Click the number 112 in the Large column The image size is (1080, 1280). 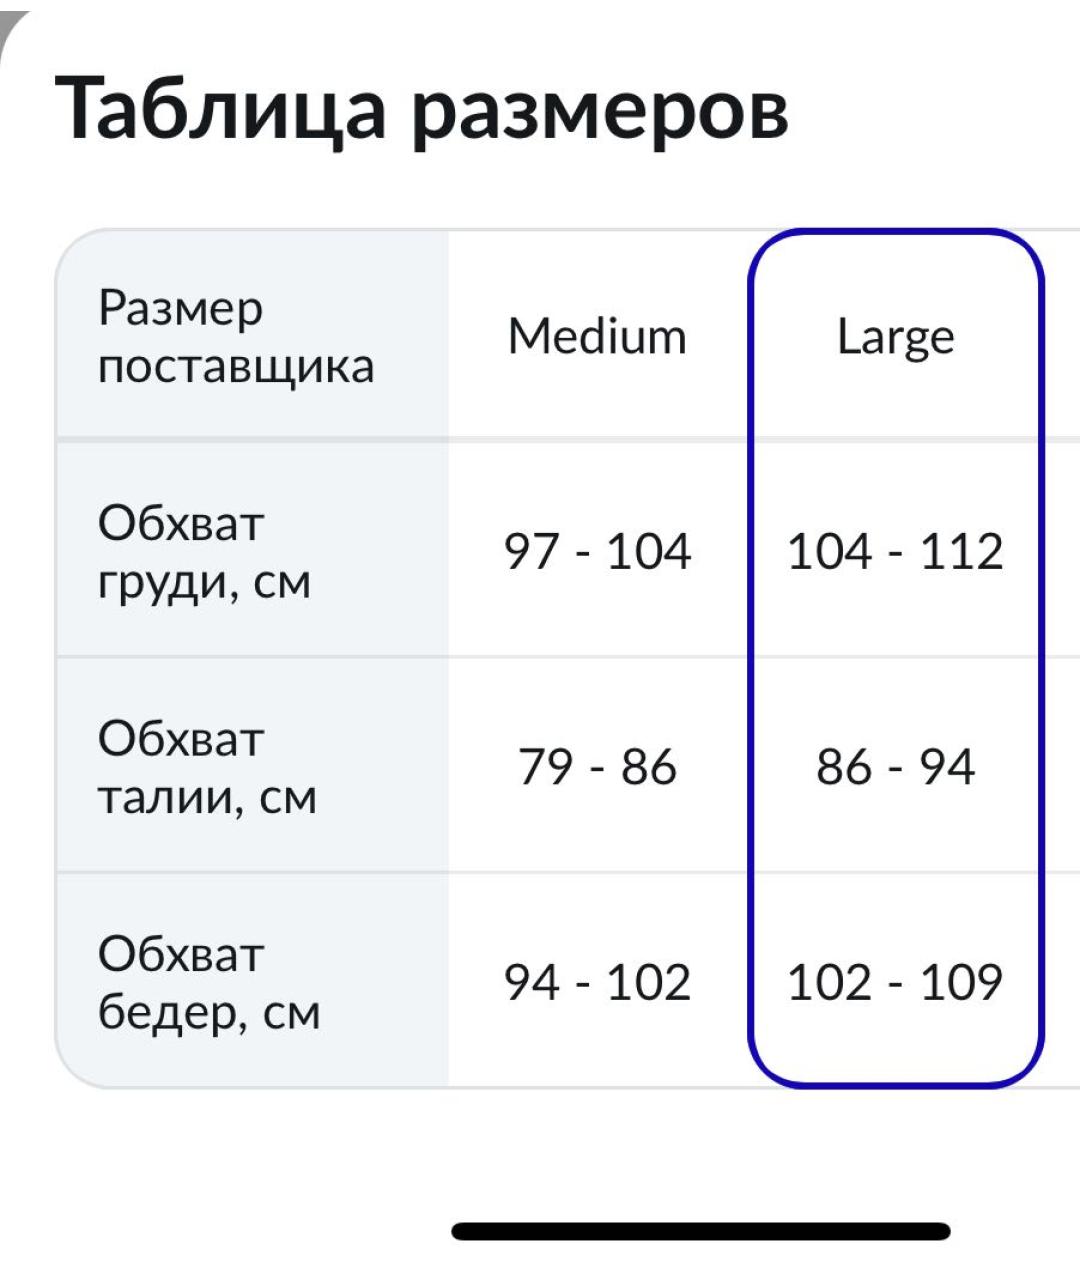[x=961, y=552]
